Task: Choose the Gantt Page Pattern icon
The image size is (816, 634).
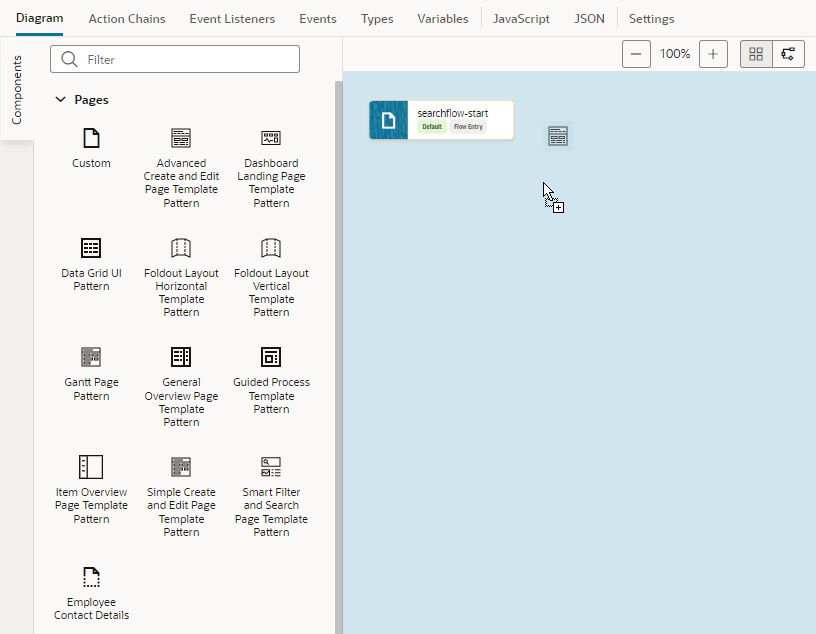Action: tap(91, 357)
